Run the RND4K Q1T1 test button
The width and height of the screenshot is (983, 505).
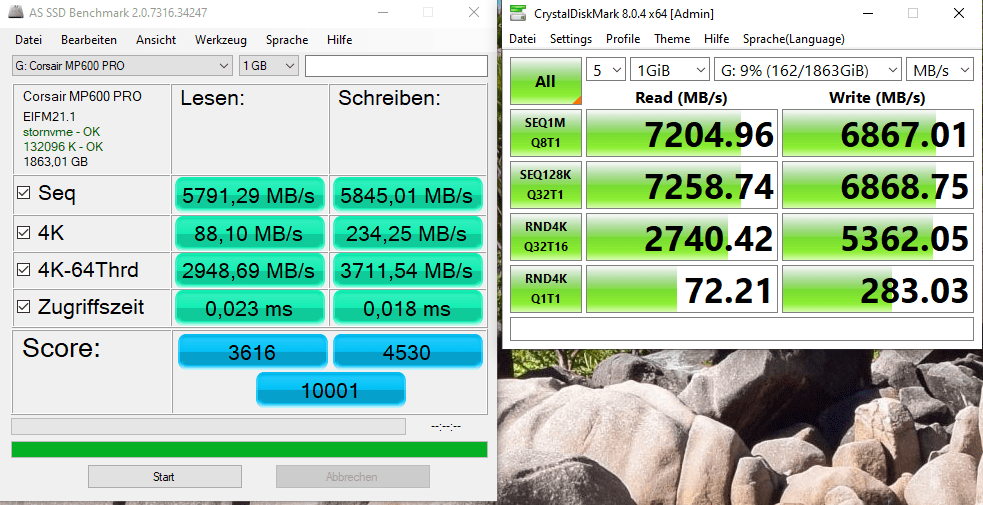tap(545, 289)
